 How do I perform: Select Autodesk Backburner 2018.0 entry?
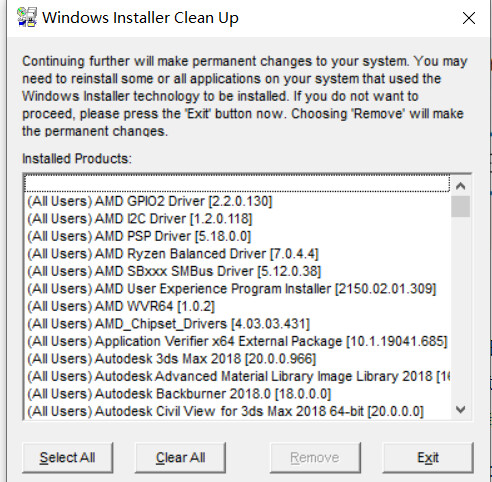point(237,394)
